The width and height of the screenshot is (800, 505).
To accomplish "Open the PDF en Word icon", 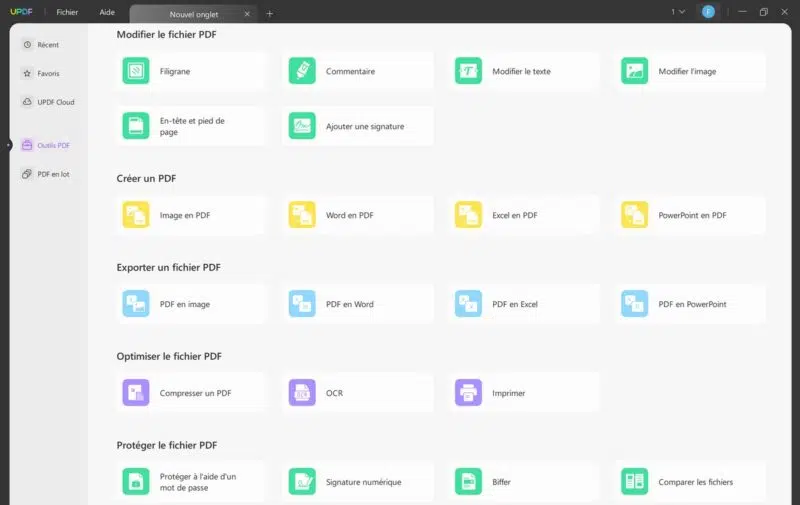I will click(302, 304).
